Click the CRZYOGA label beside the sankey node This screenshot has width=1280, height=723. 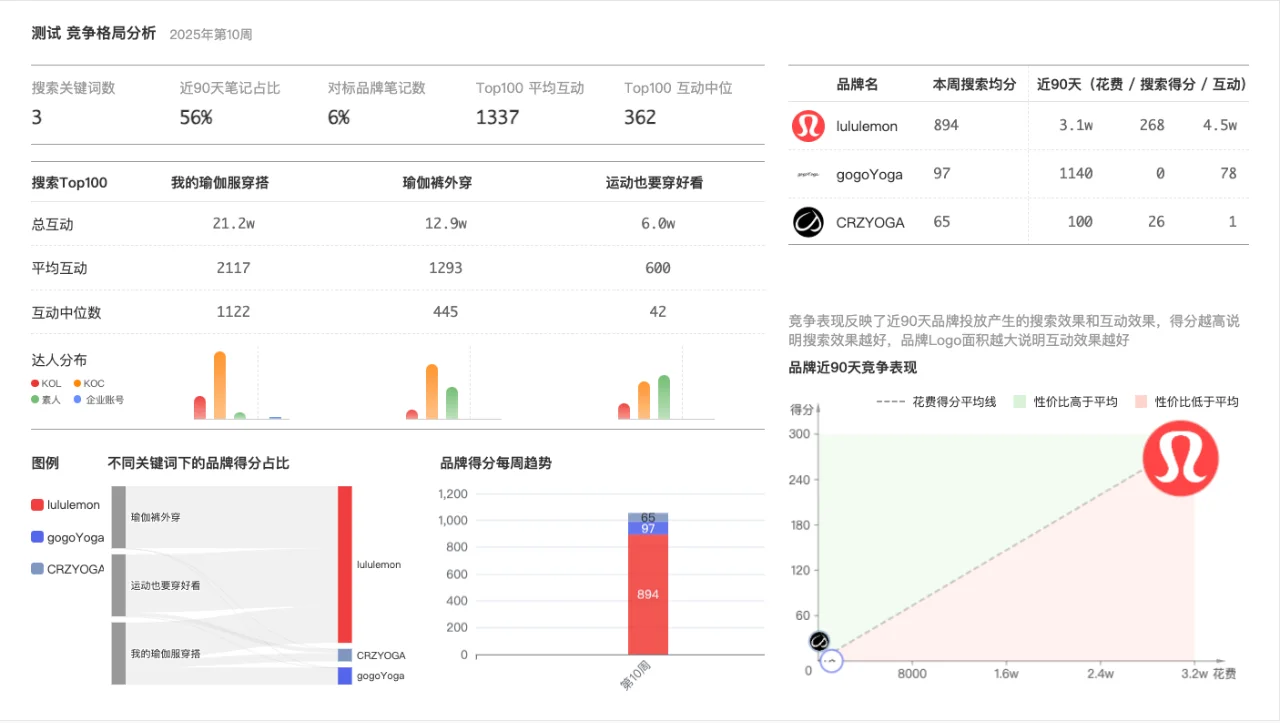point(381,655)
